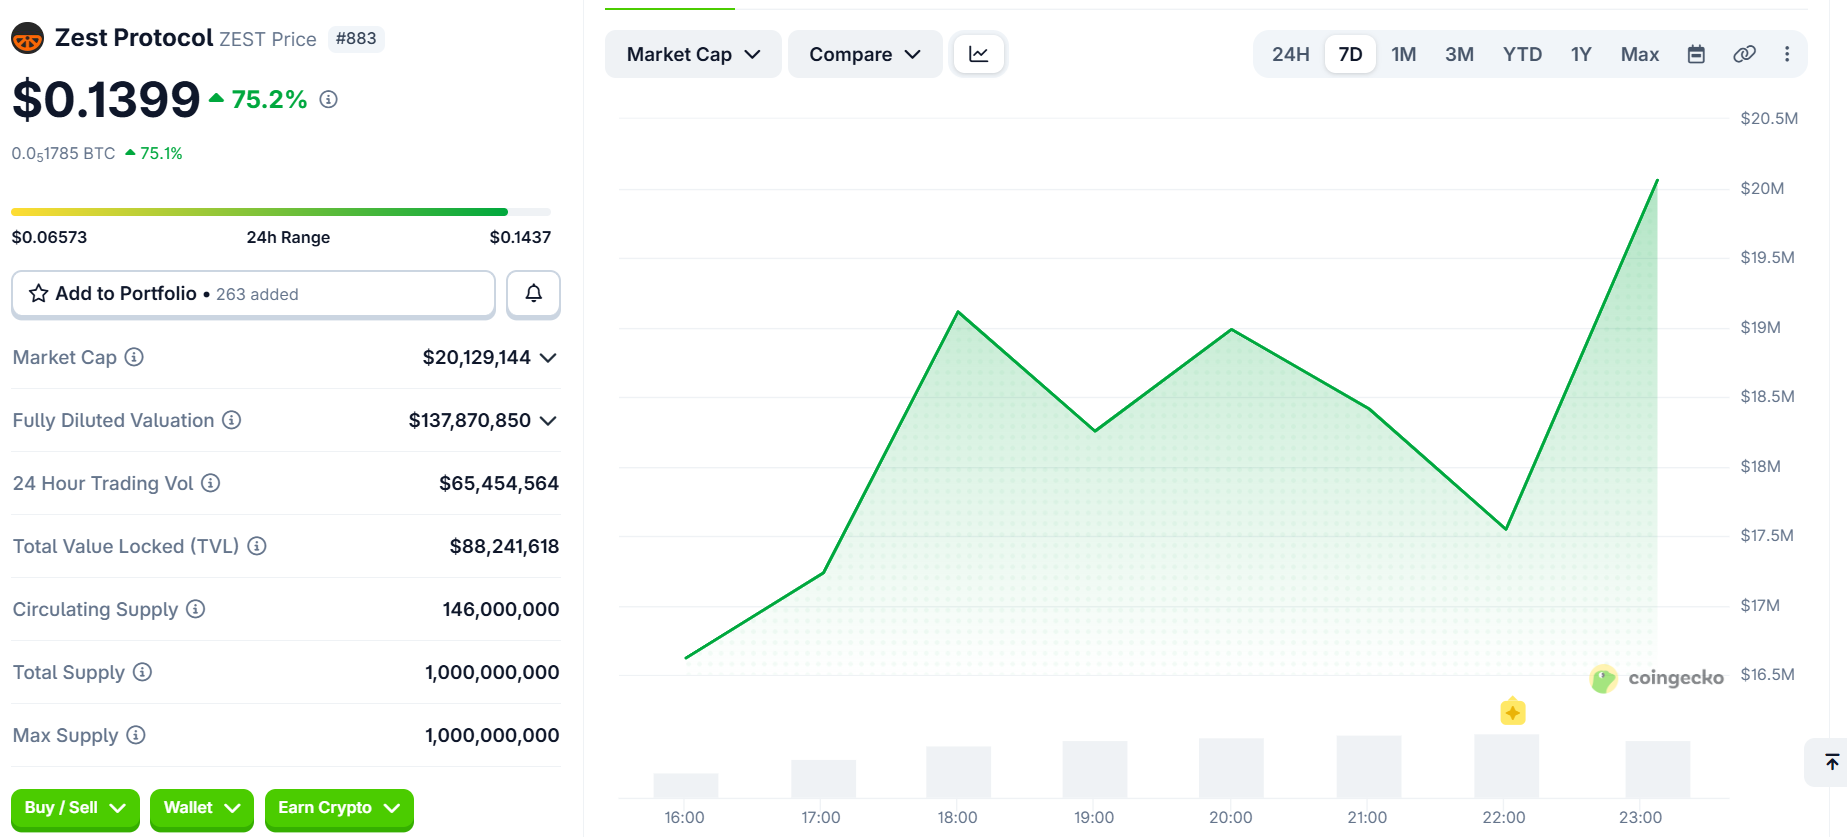The height and width of the screenshot is (837, 1847).
Task: Click Add to Portfolio button
Action: click(x=253, y=294)
